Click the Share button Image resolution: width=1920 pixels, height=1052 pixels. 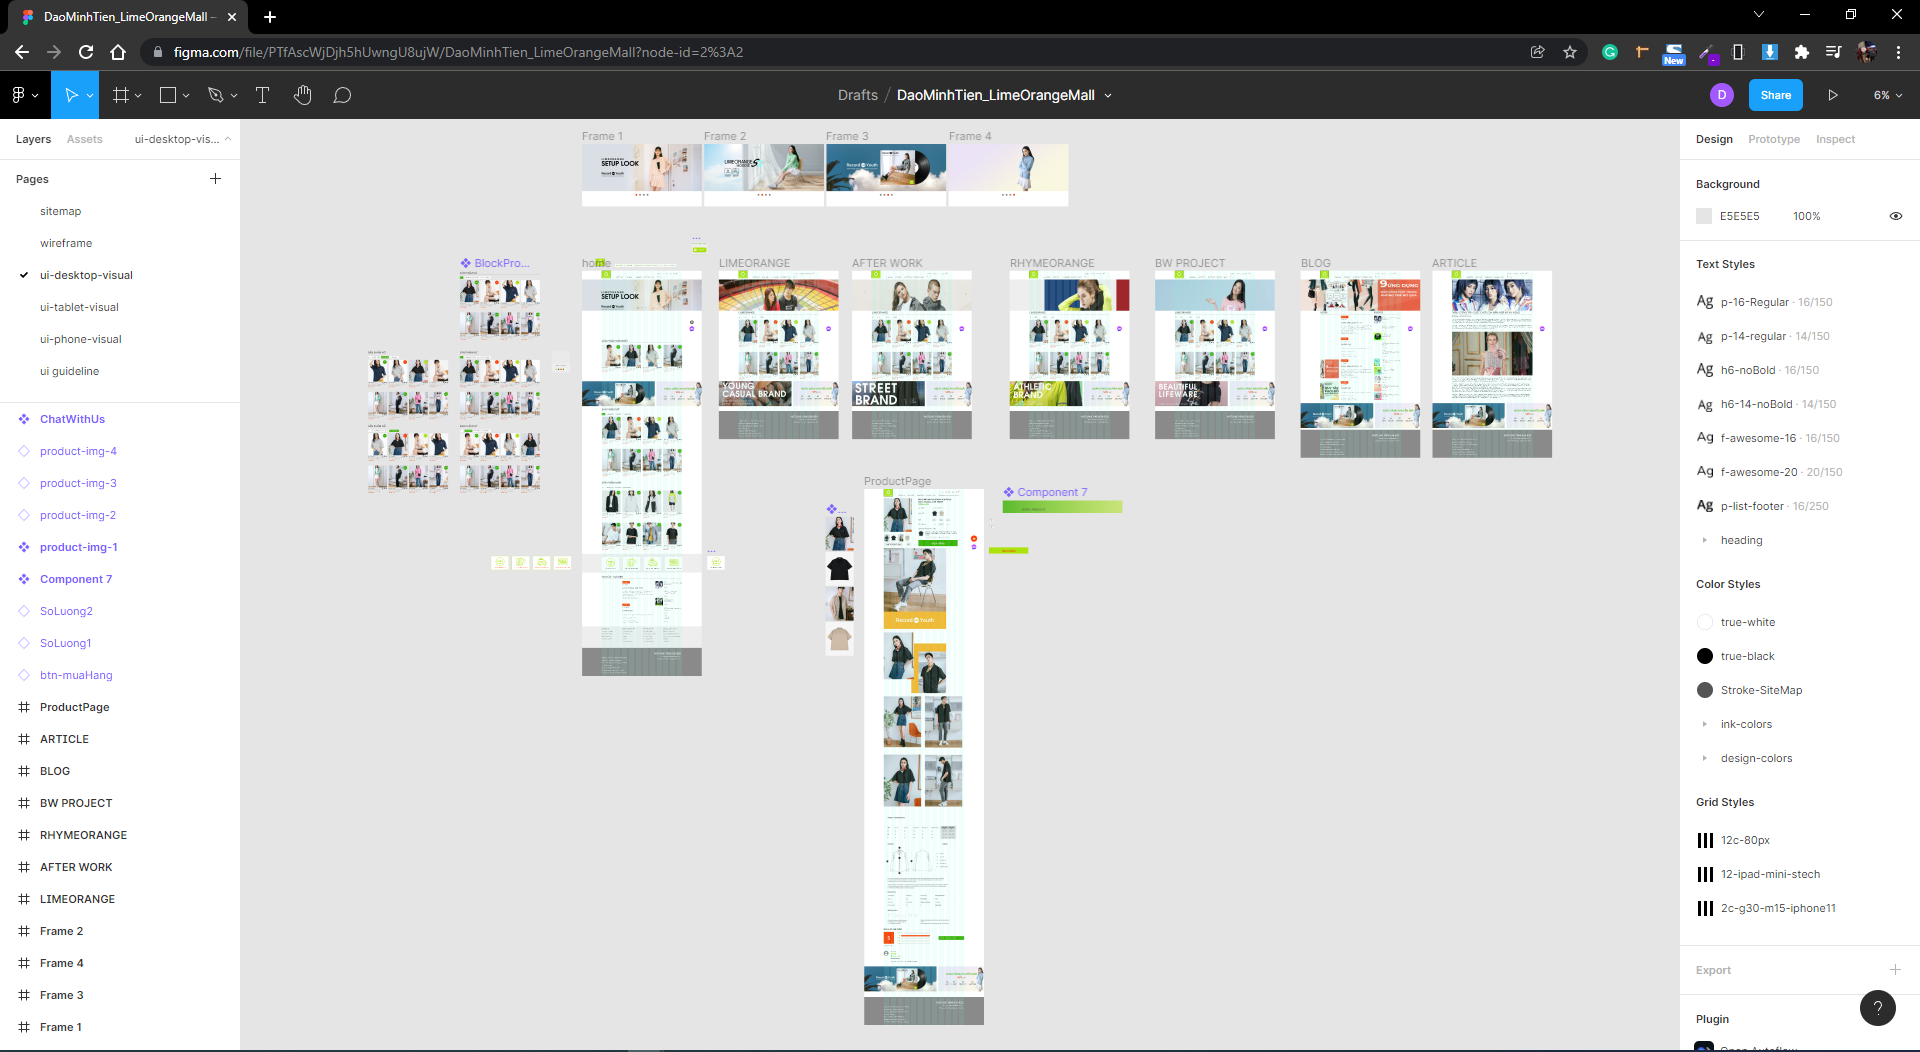1775,95
